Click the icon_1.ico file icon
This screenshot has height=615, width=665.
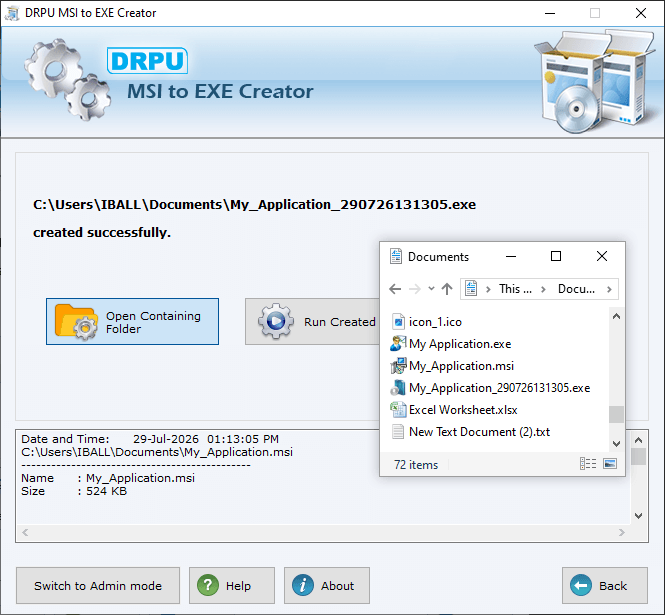click(x=398, y=322)
